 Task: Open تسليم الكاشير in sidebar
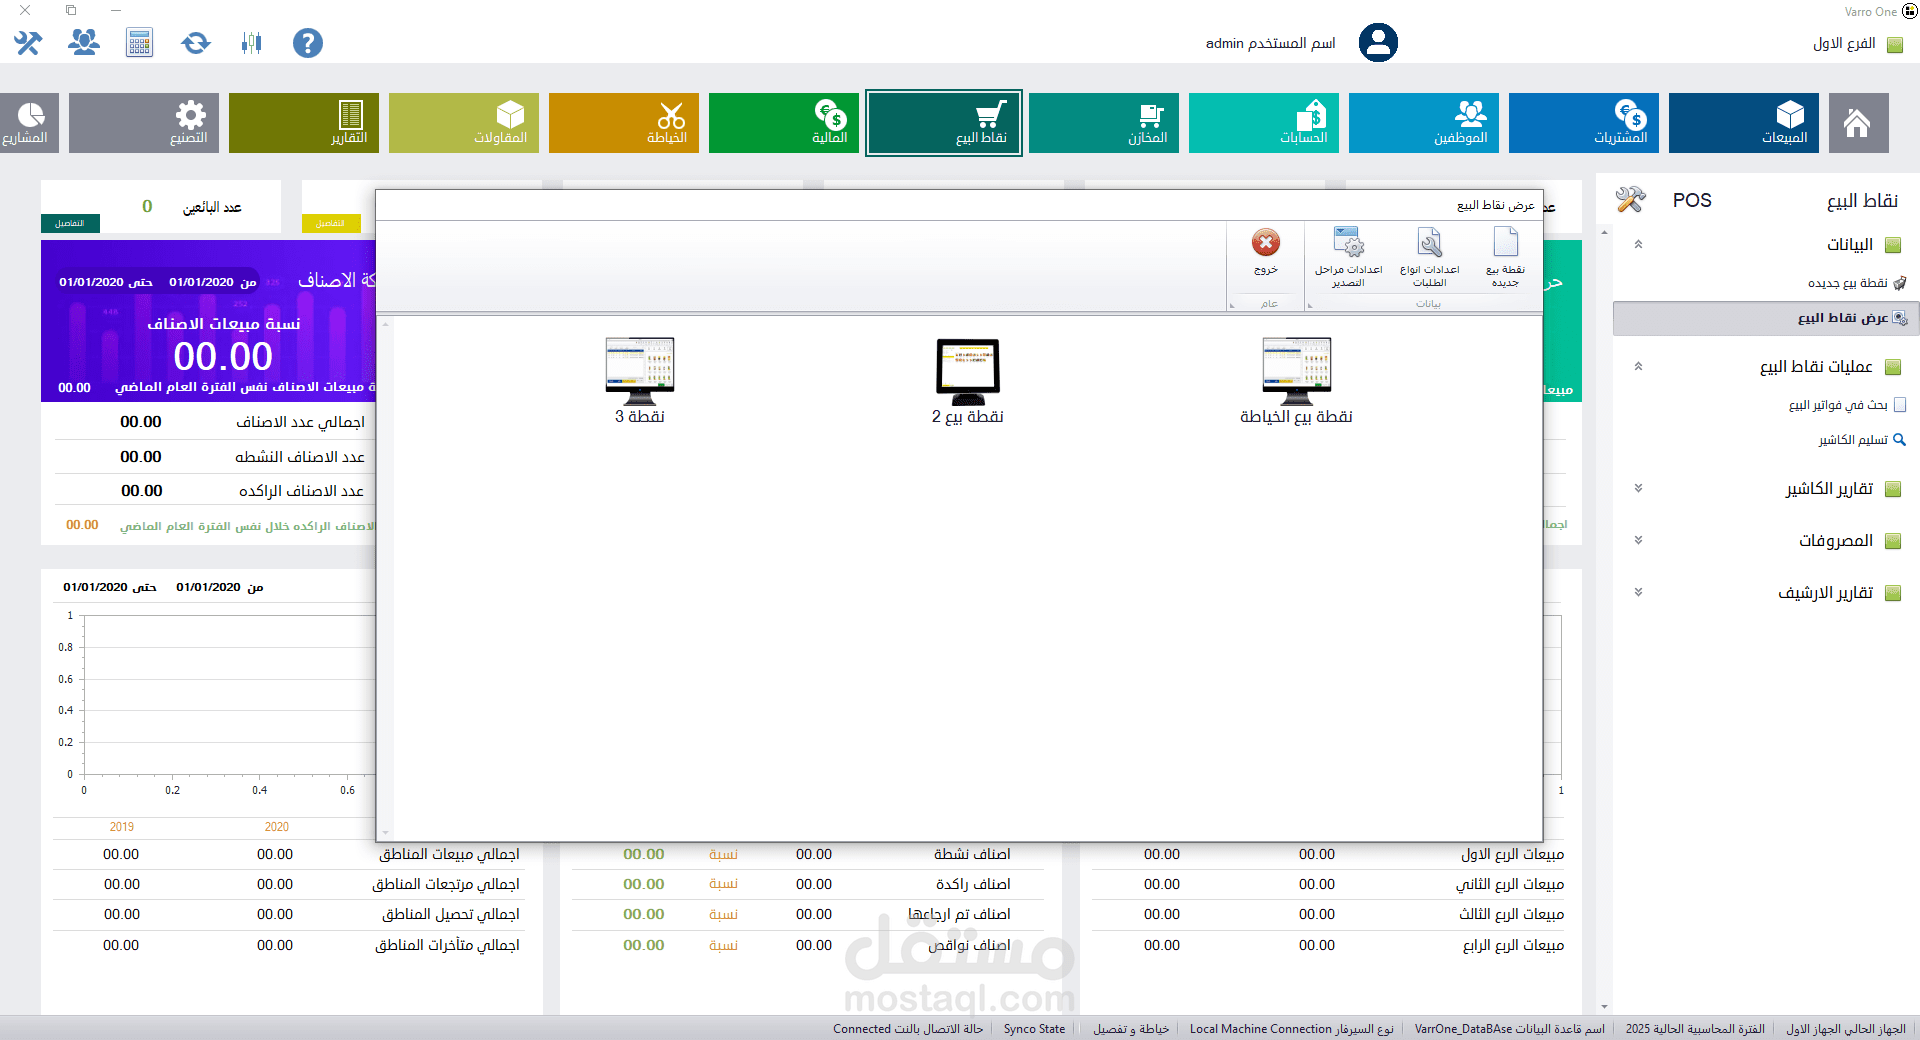(1861, 440)
